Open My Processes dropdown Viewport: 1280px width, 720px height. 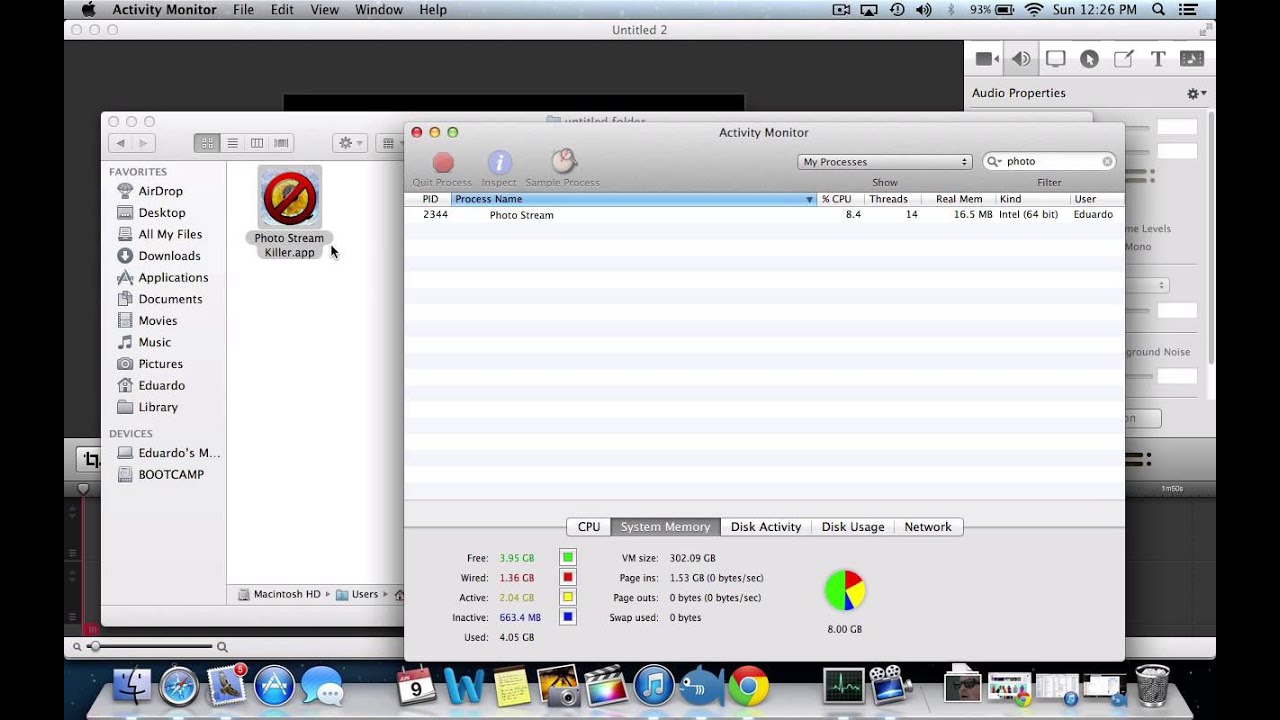tap(885, 161)
